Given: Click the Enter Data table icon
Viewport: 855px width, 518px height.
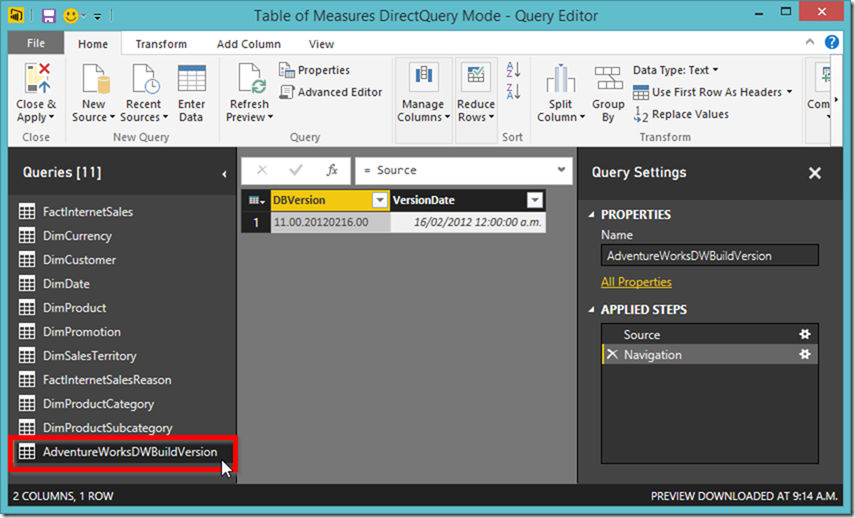Looking at the screenshot, I should (191, 79).
